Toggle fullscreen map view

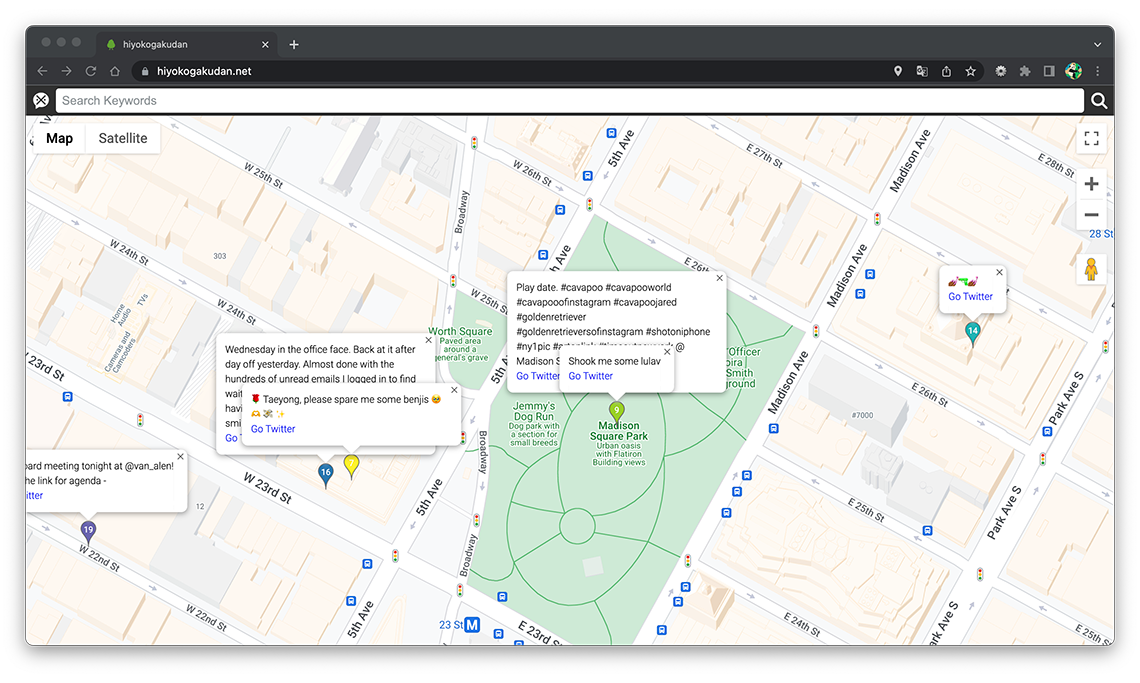pyautogui.click(x=1091, y=138)
